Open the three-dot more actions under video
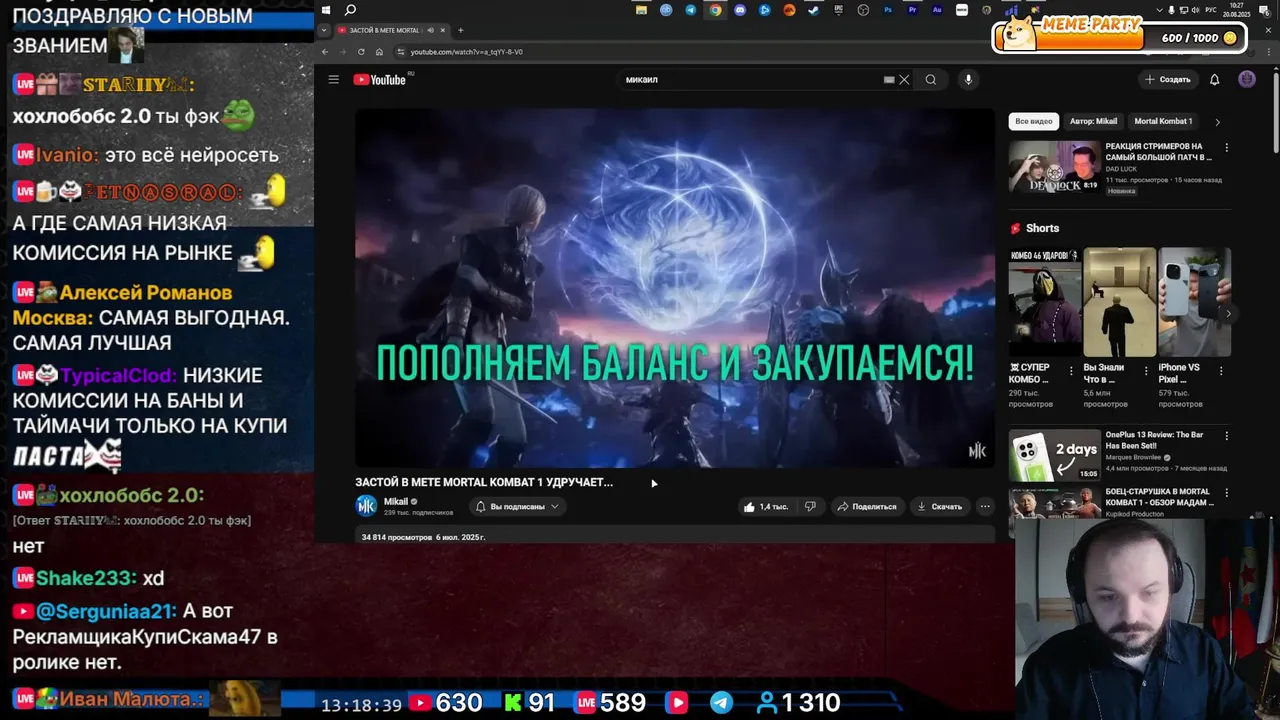Screen dimensions: 1280x720 985,507
